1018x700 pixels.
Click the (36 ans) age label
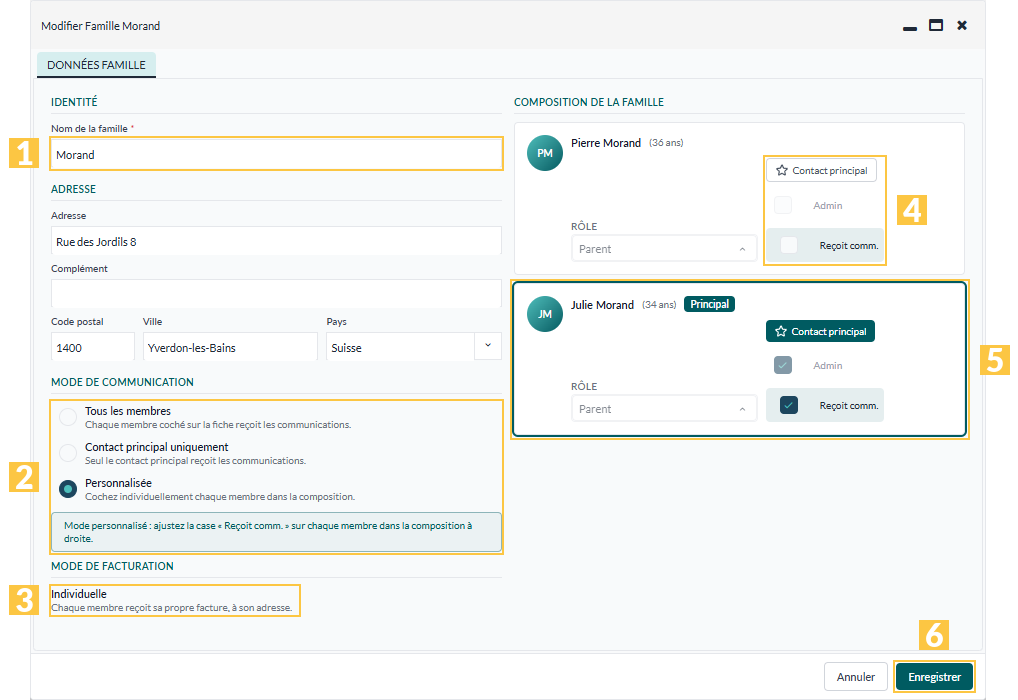click(x=666, y=143)
